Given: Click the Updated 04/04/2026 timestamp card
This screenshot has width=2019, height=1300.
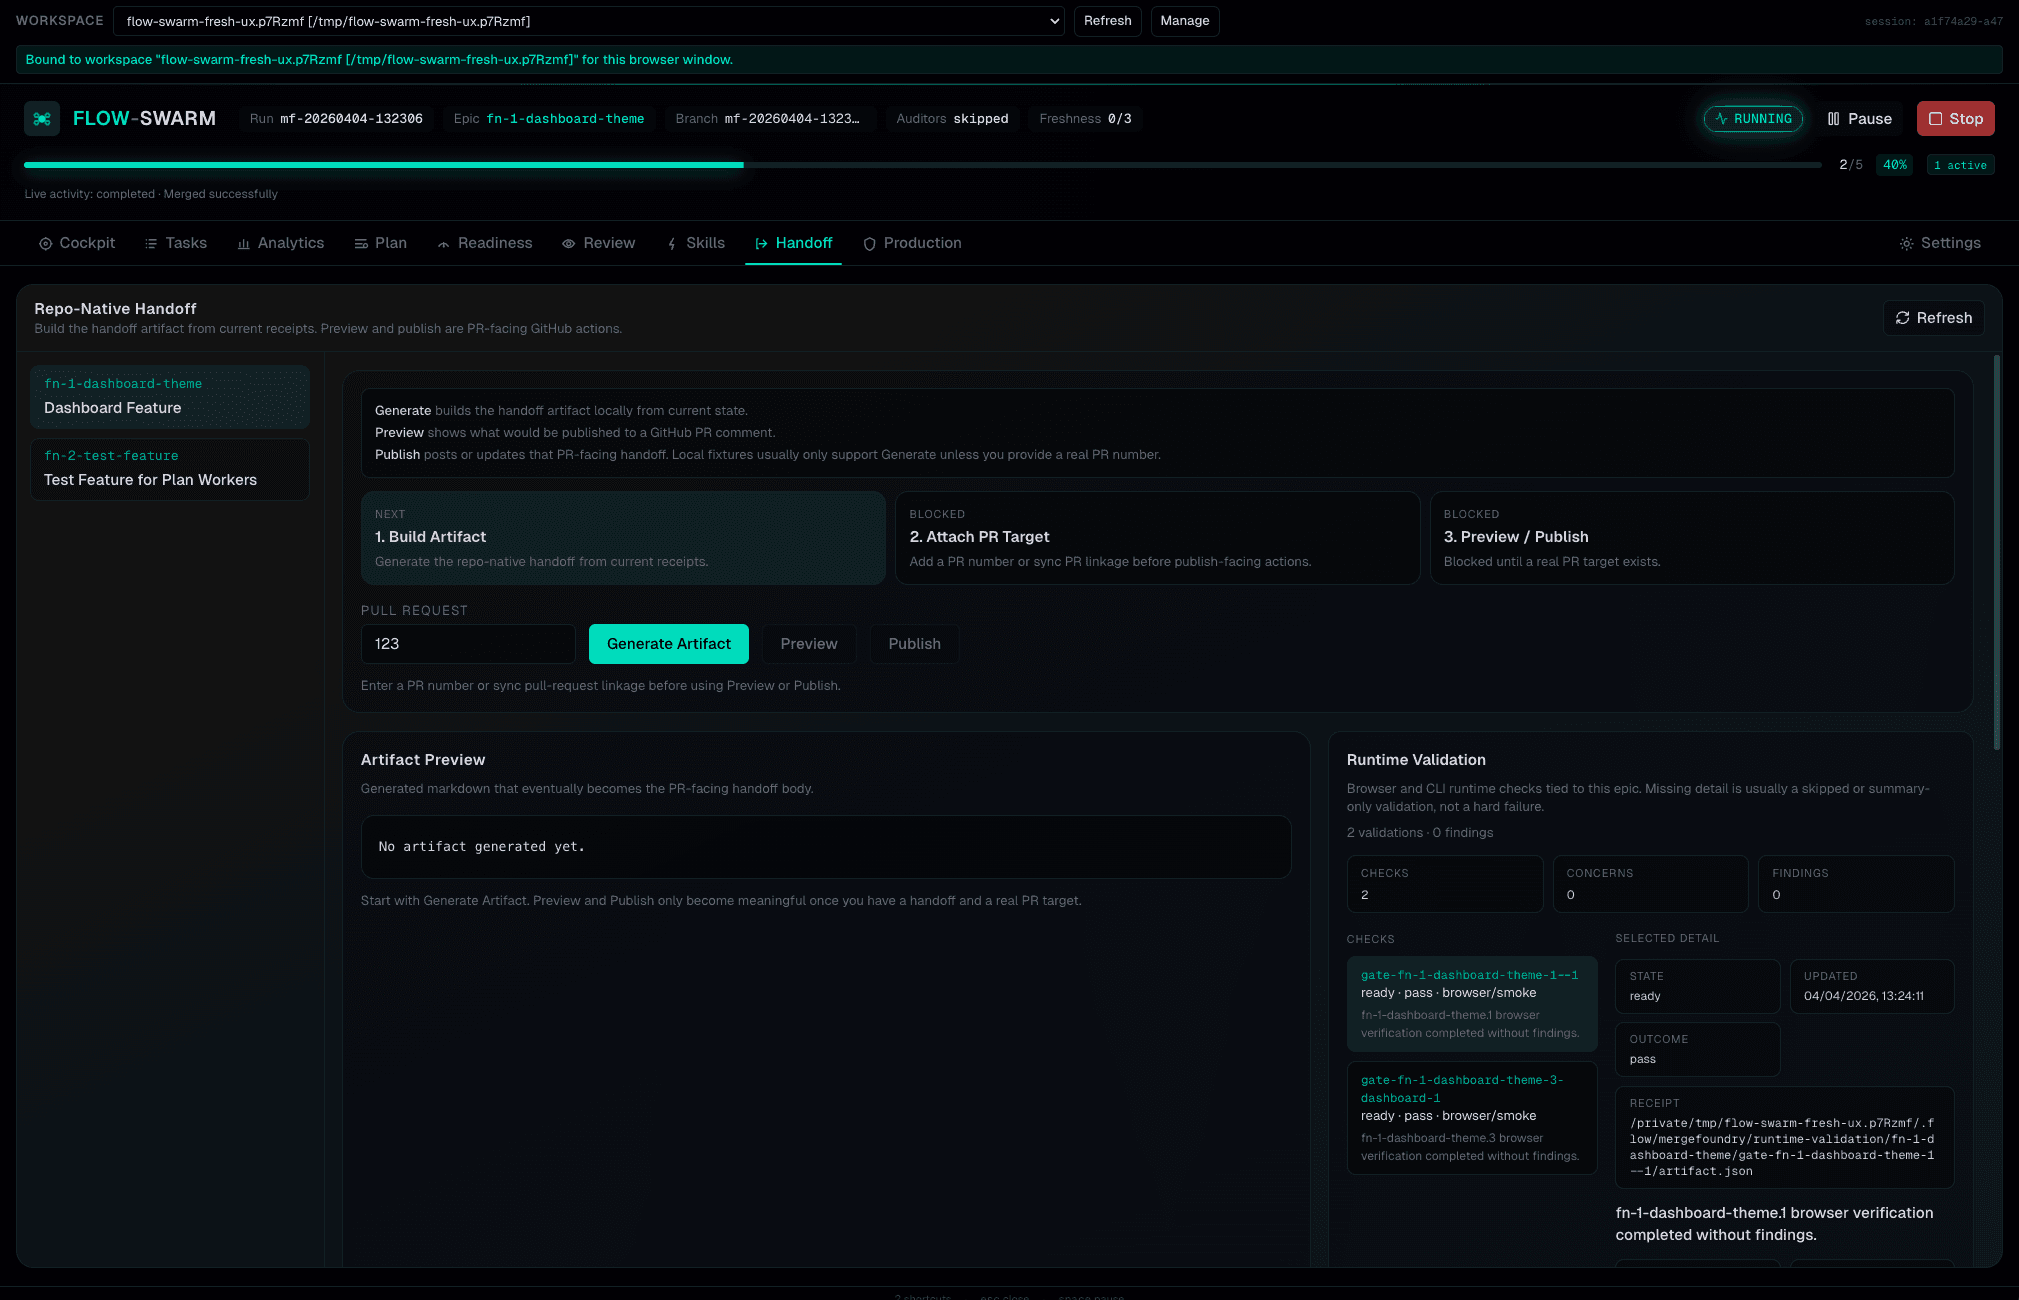Looking at the screenshot, I should (x=1871, y=986).
